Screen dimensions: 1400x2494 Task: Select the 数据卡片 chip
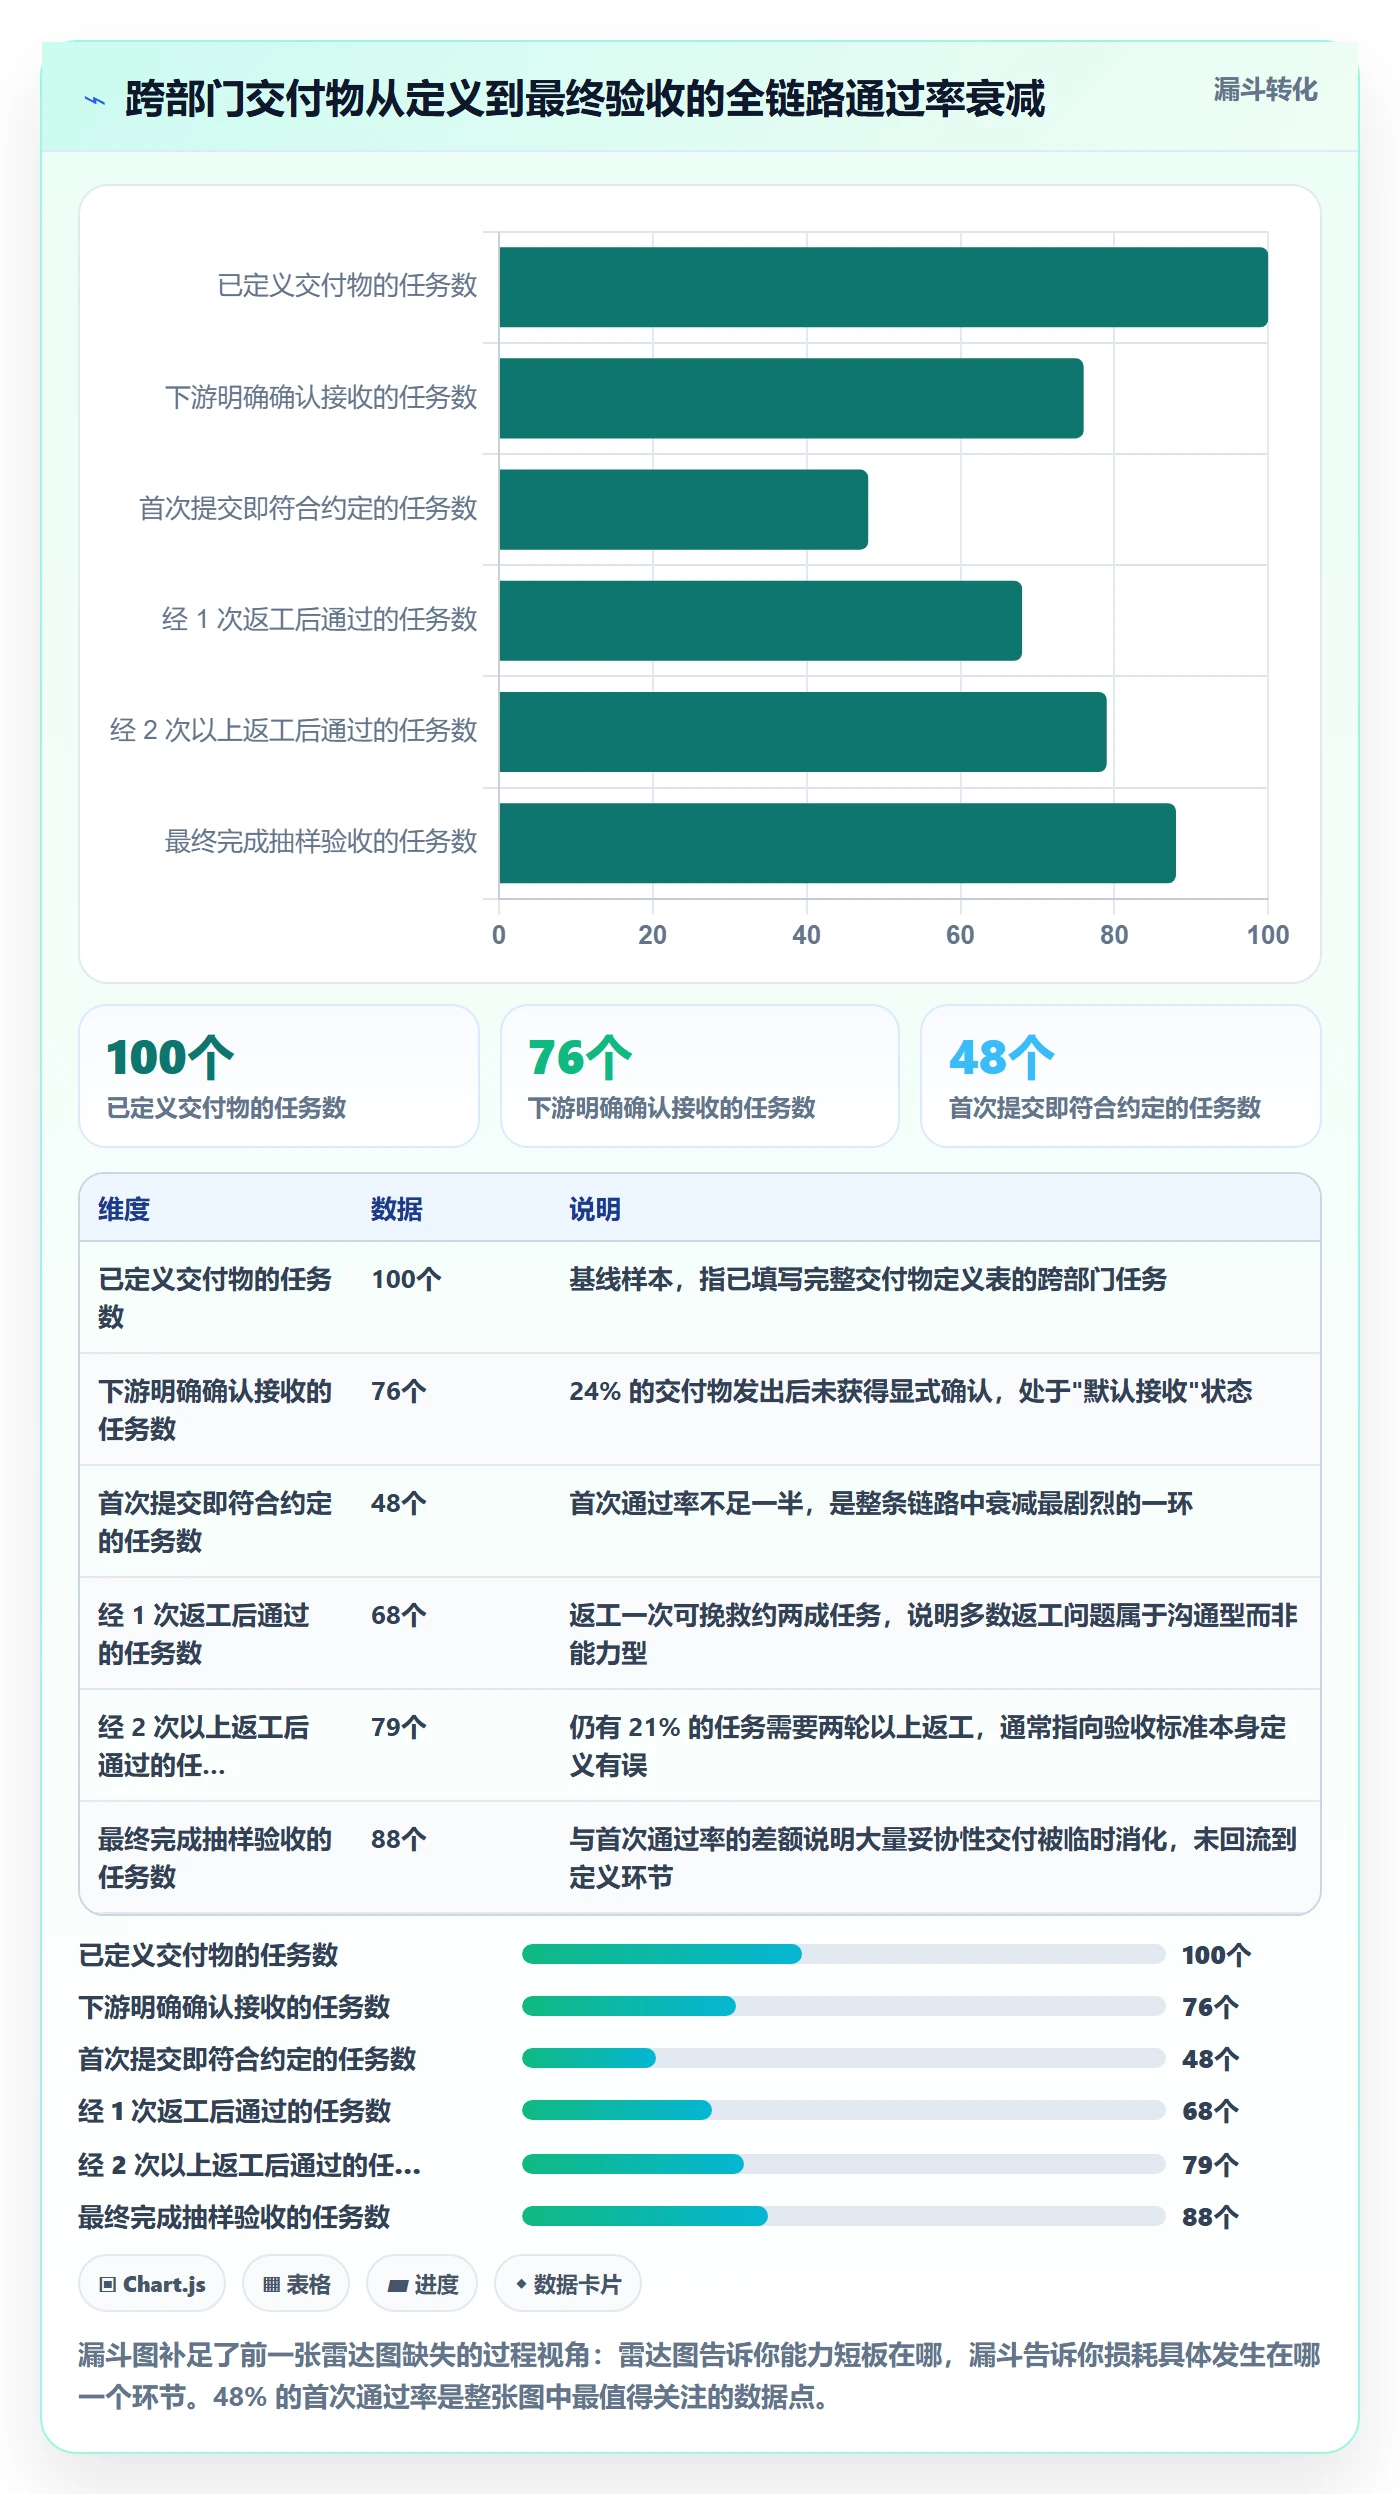point(568,2284)
